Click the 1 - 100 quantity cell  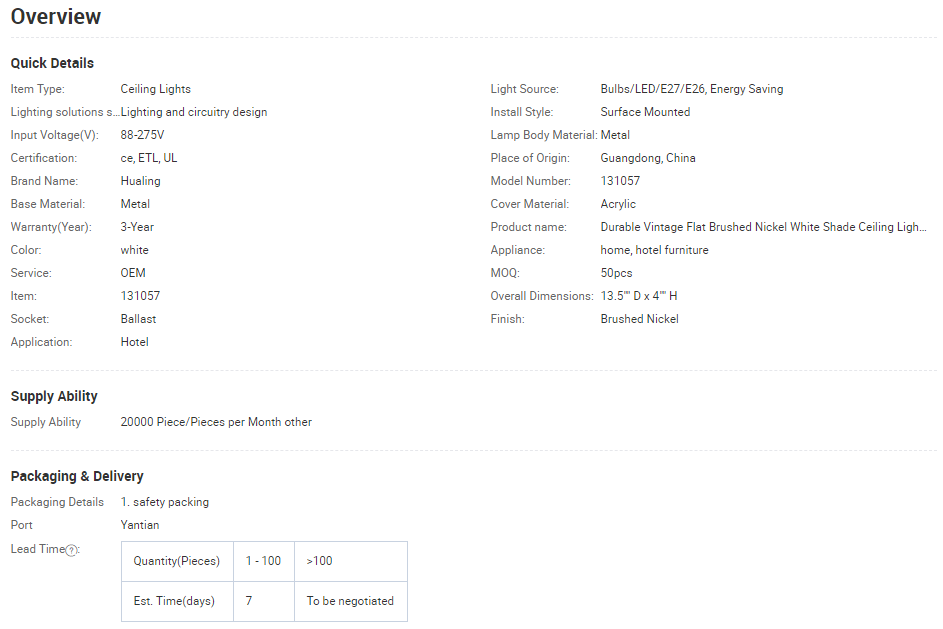[263, 561]
